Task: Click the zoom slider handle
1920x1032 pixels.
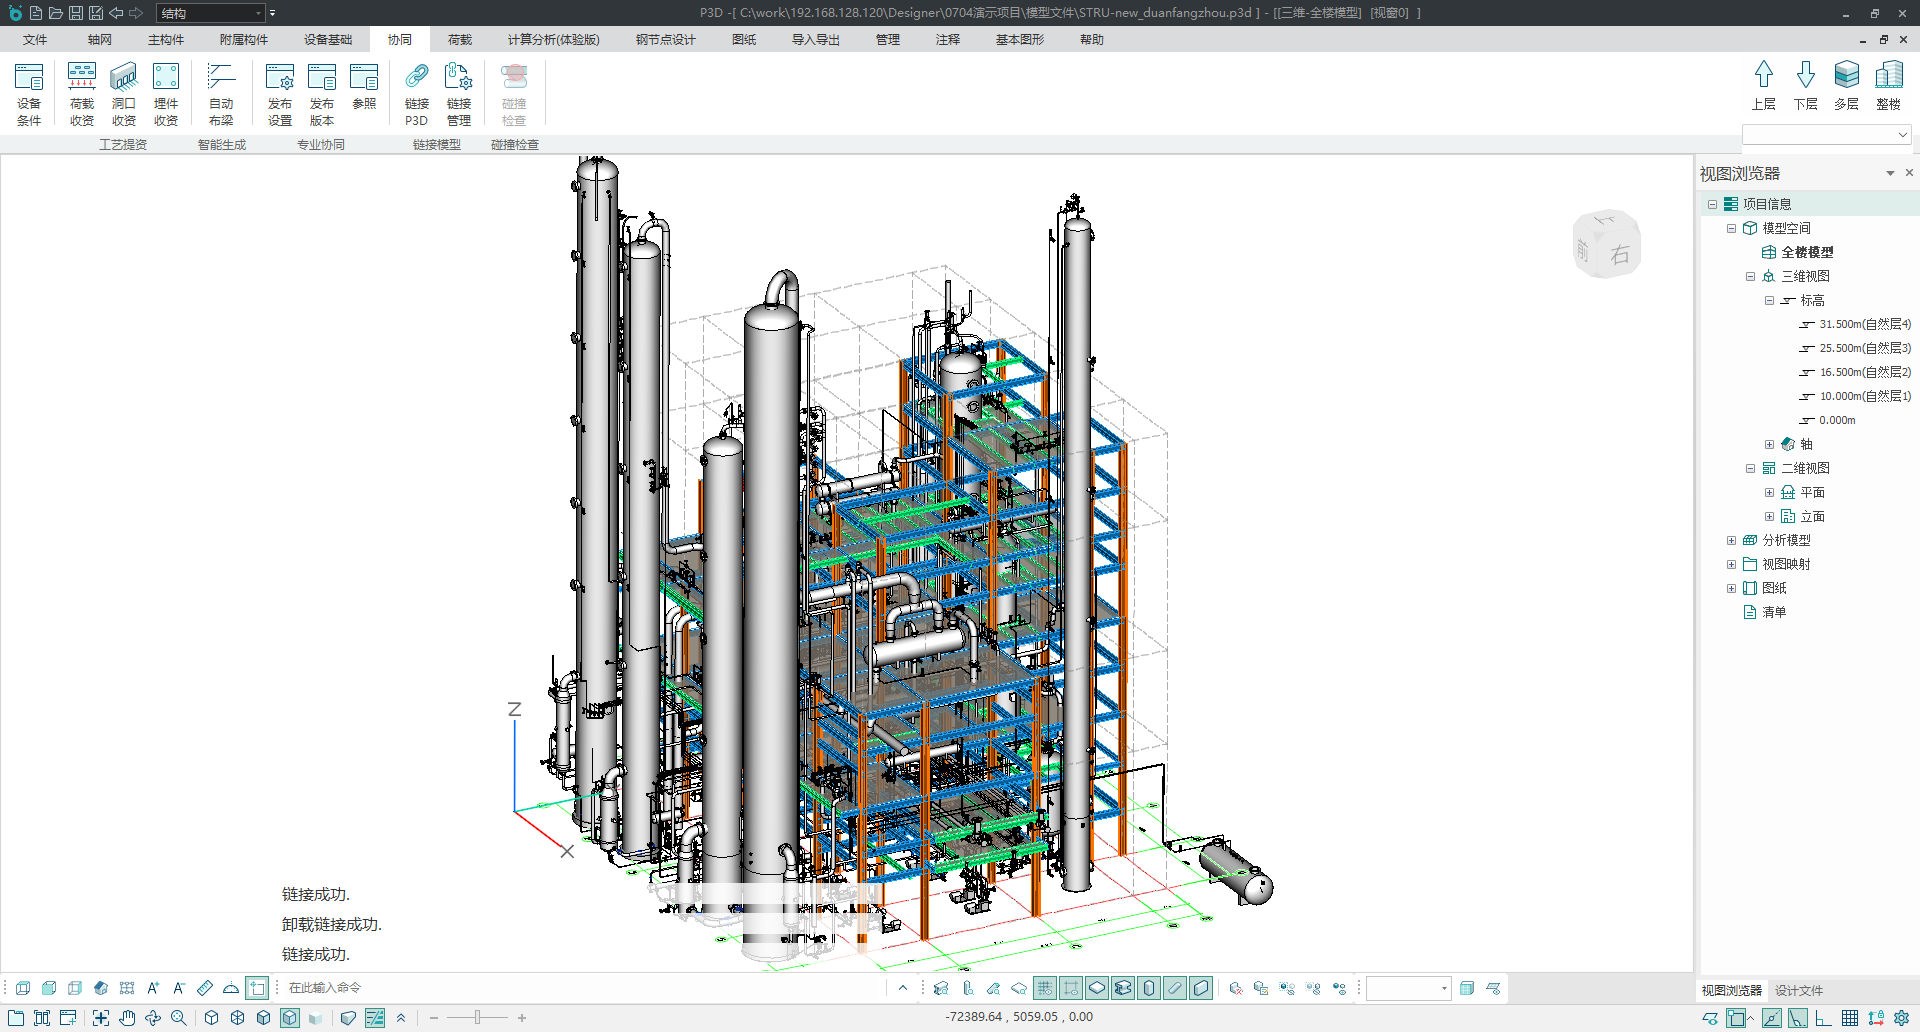Action: click(478, 1018)
